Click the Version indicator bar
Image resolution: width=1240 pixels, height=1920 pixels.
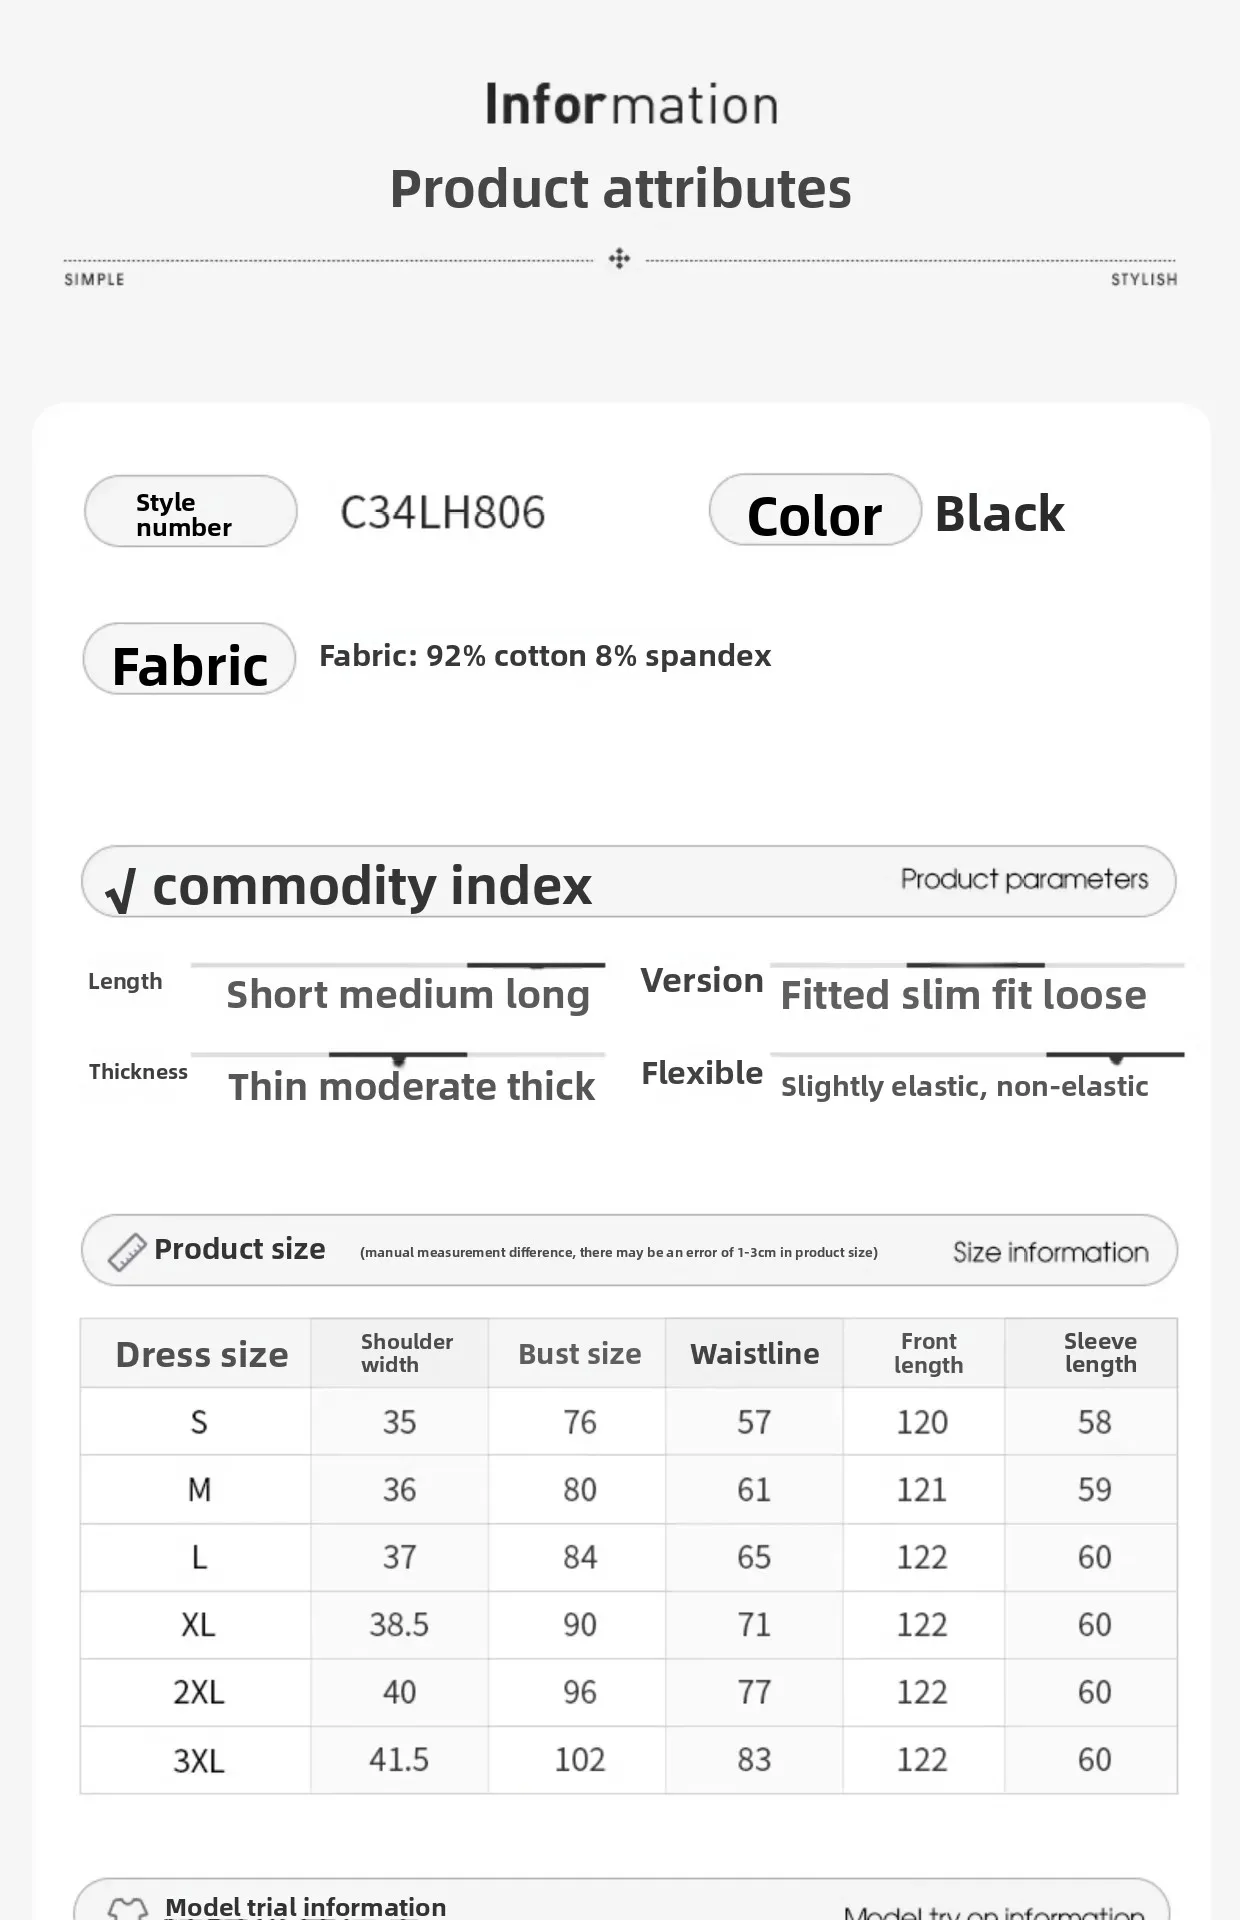(975, 965)
